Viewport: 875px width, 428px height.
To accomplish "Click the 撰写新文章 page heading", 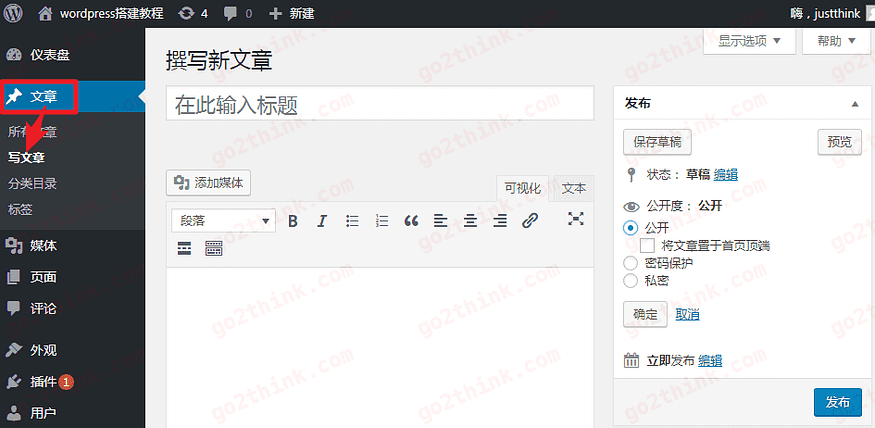I will click(219, 61).
